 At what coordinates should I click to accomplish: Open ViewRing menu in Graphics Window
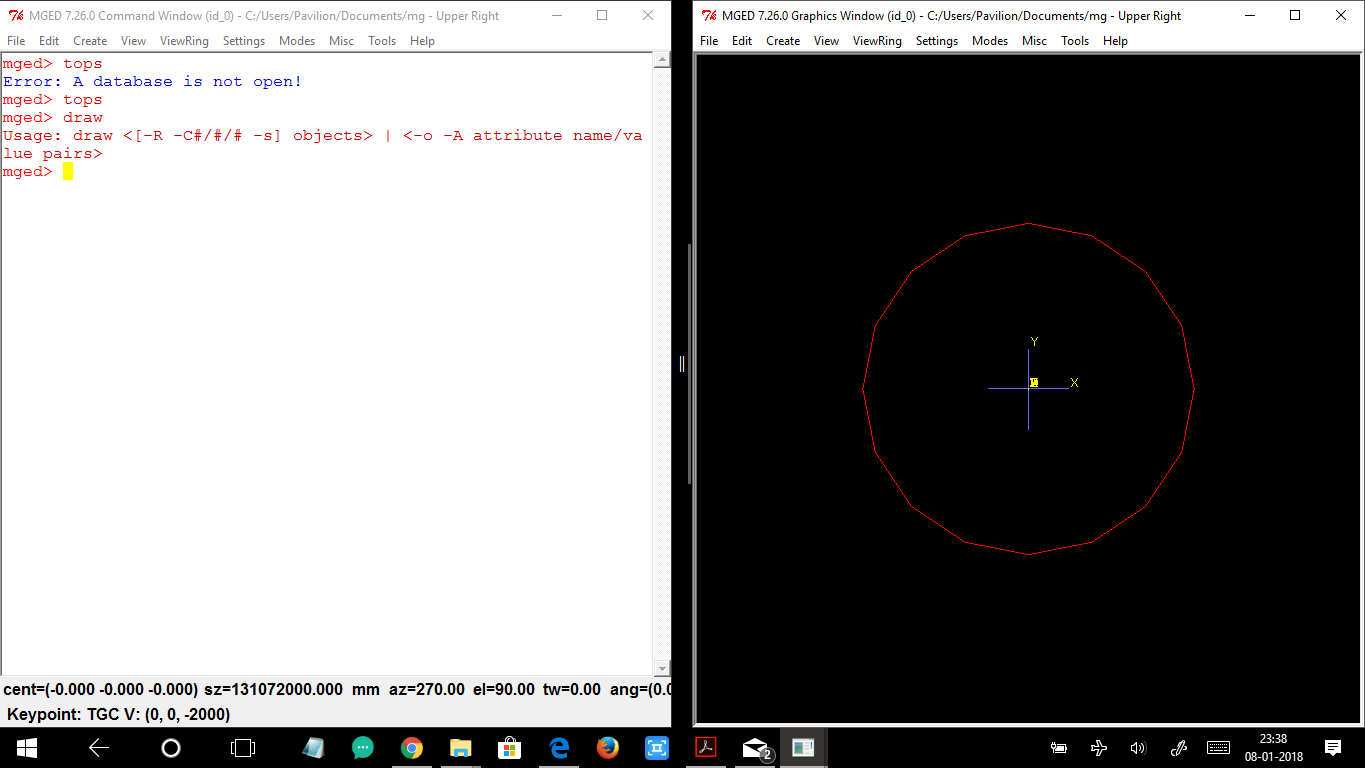877,41
